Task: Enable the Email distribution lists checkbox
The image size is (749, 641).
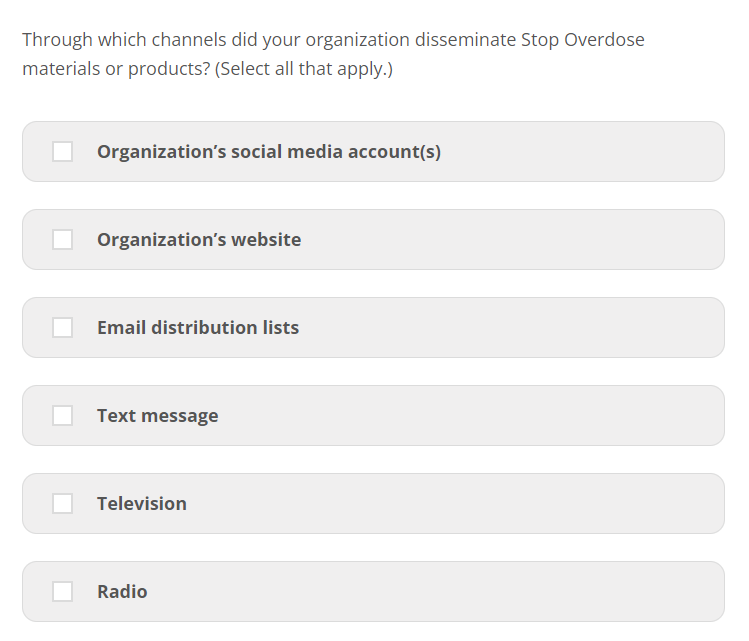Action: (62, 327)
